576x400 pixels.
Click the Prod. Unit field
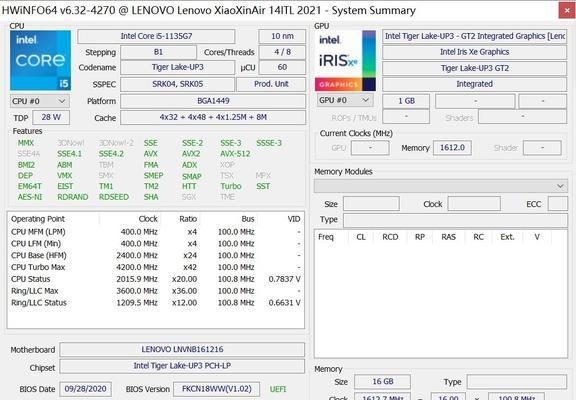[x=271, y=84]
